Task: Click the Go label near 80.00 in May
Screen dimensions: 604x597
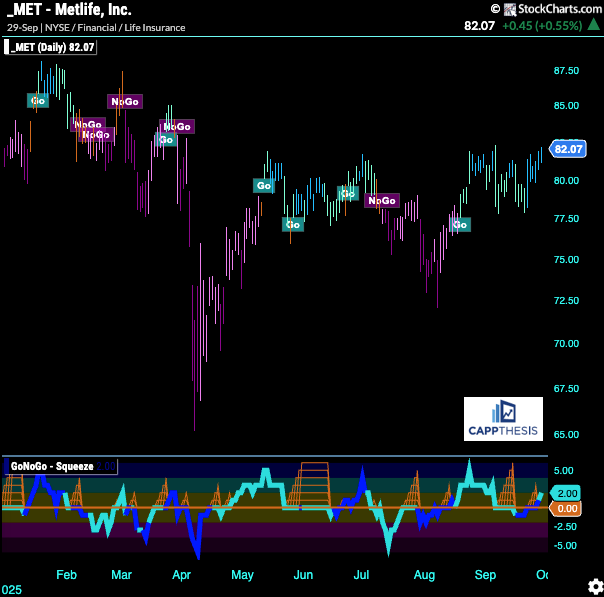Action: tap(264, 186)
